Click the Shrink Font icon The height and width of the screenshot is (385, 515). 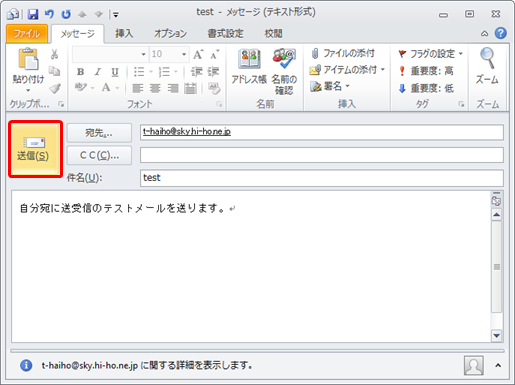click(214, 54)
